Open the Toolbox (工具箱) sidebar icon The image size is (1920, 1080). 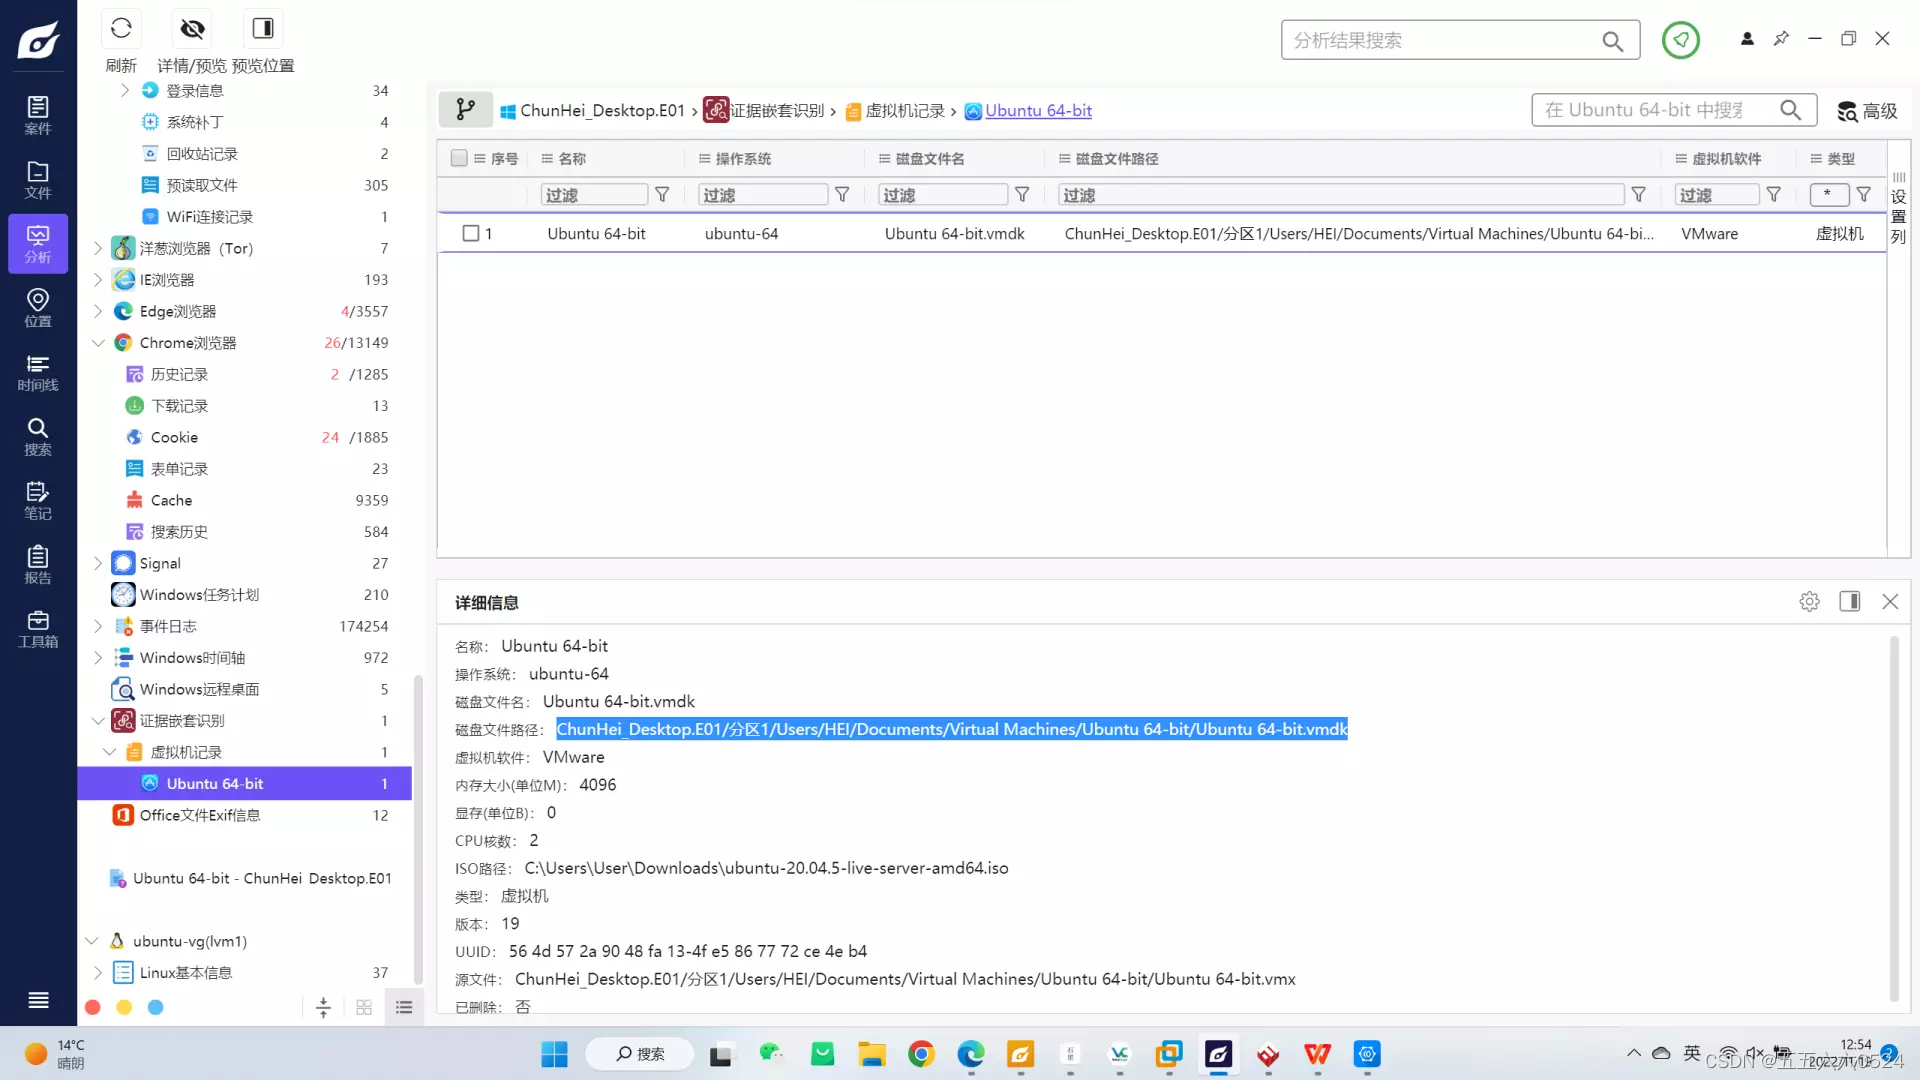(38, 629)
